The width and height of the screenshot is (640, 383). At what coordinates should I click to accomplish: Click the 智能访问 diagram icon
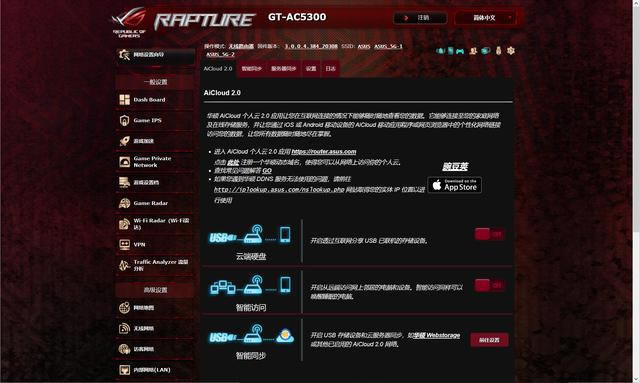click(251, 284)
